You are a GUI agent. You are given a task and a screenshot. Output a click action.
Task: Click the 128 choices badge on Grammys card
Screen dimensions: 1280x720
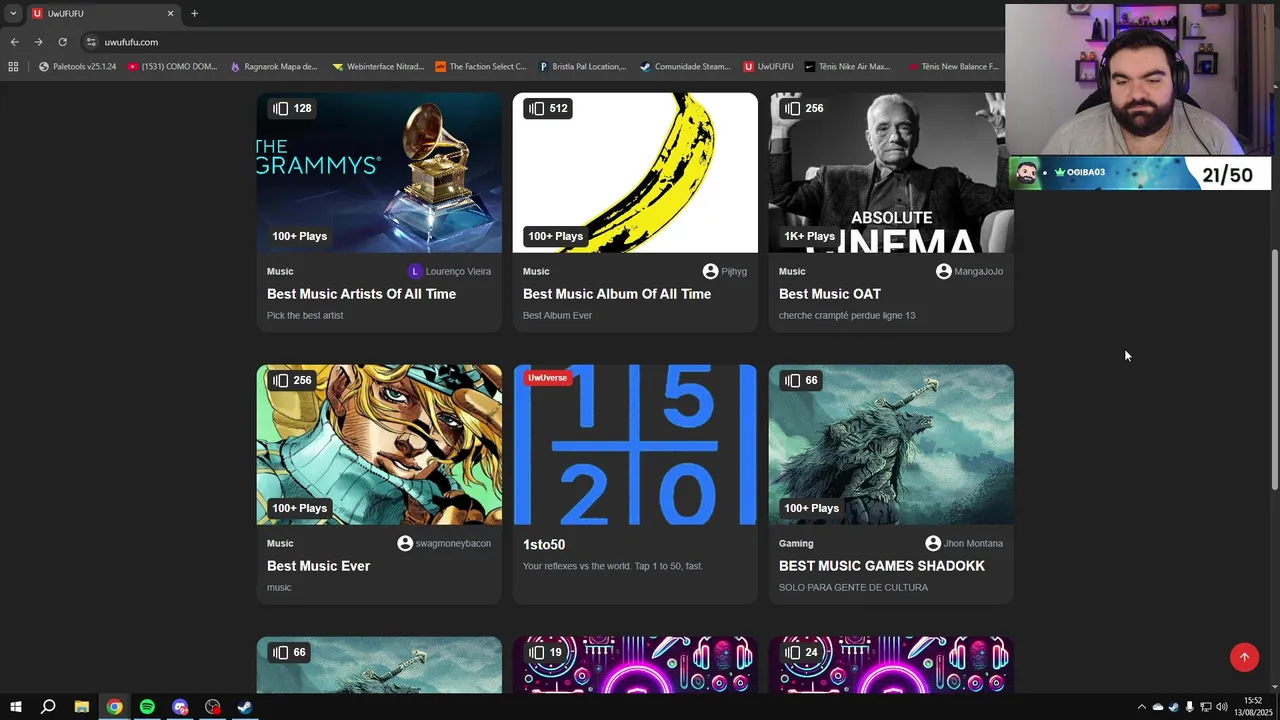(x=292, y=108)
